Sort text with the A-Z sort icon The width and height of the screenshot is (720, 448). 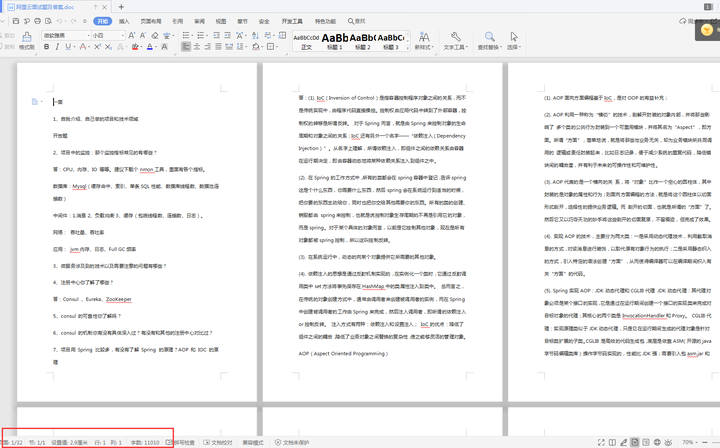[255, 35]
